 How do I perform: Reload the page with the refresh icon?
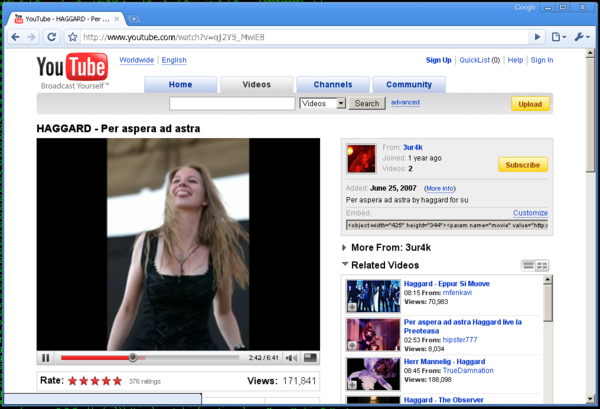click(x=52, y=37)
